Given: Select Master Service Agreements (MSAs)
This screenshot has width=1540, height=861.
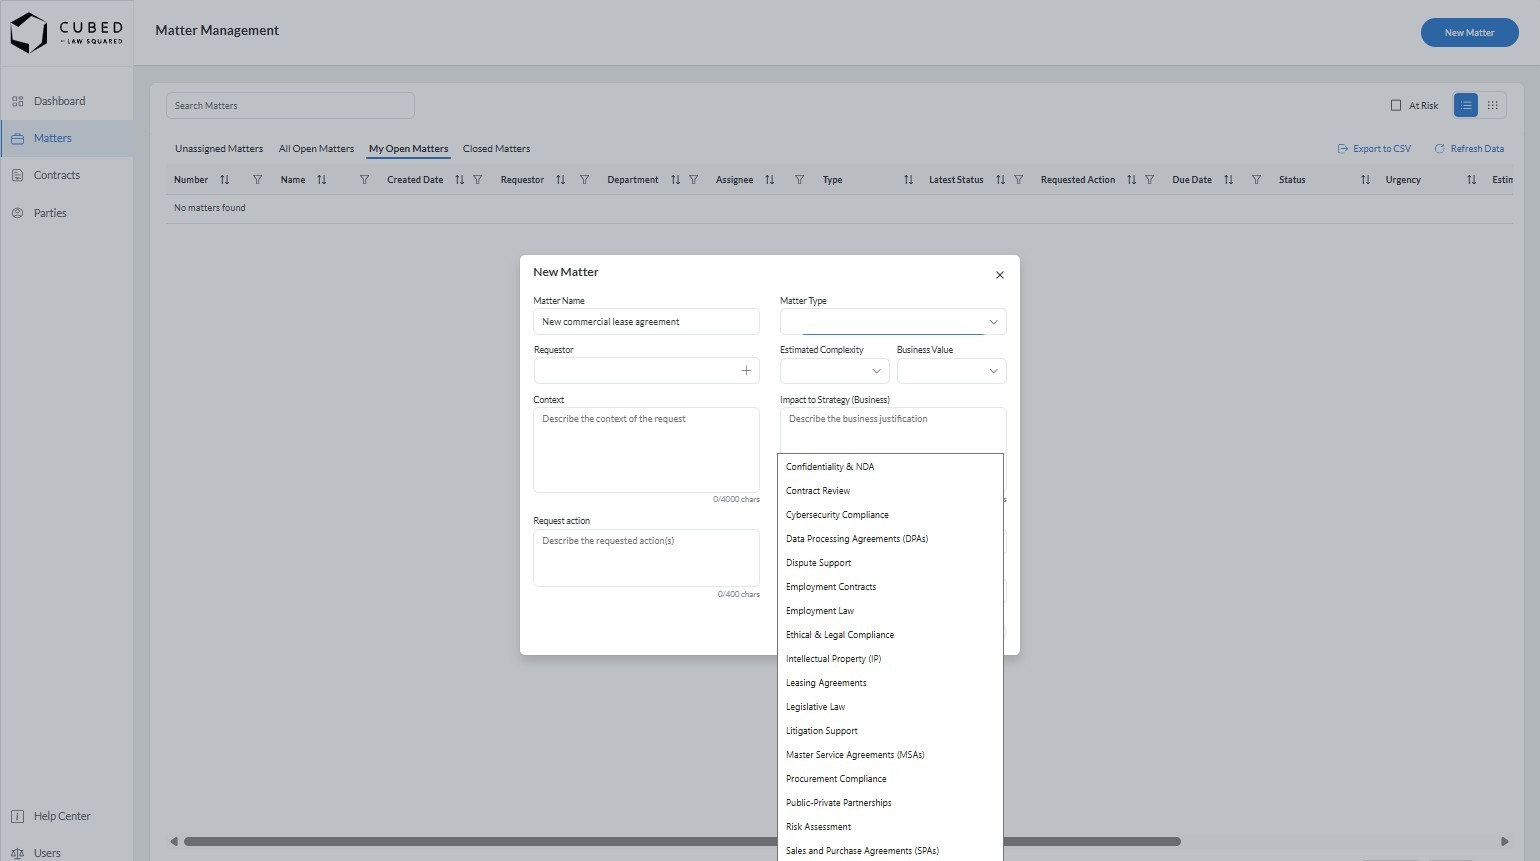Looking at the screenshot, I should click(890, 755).
